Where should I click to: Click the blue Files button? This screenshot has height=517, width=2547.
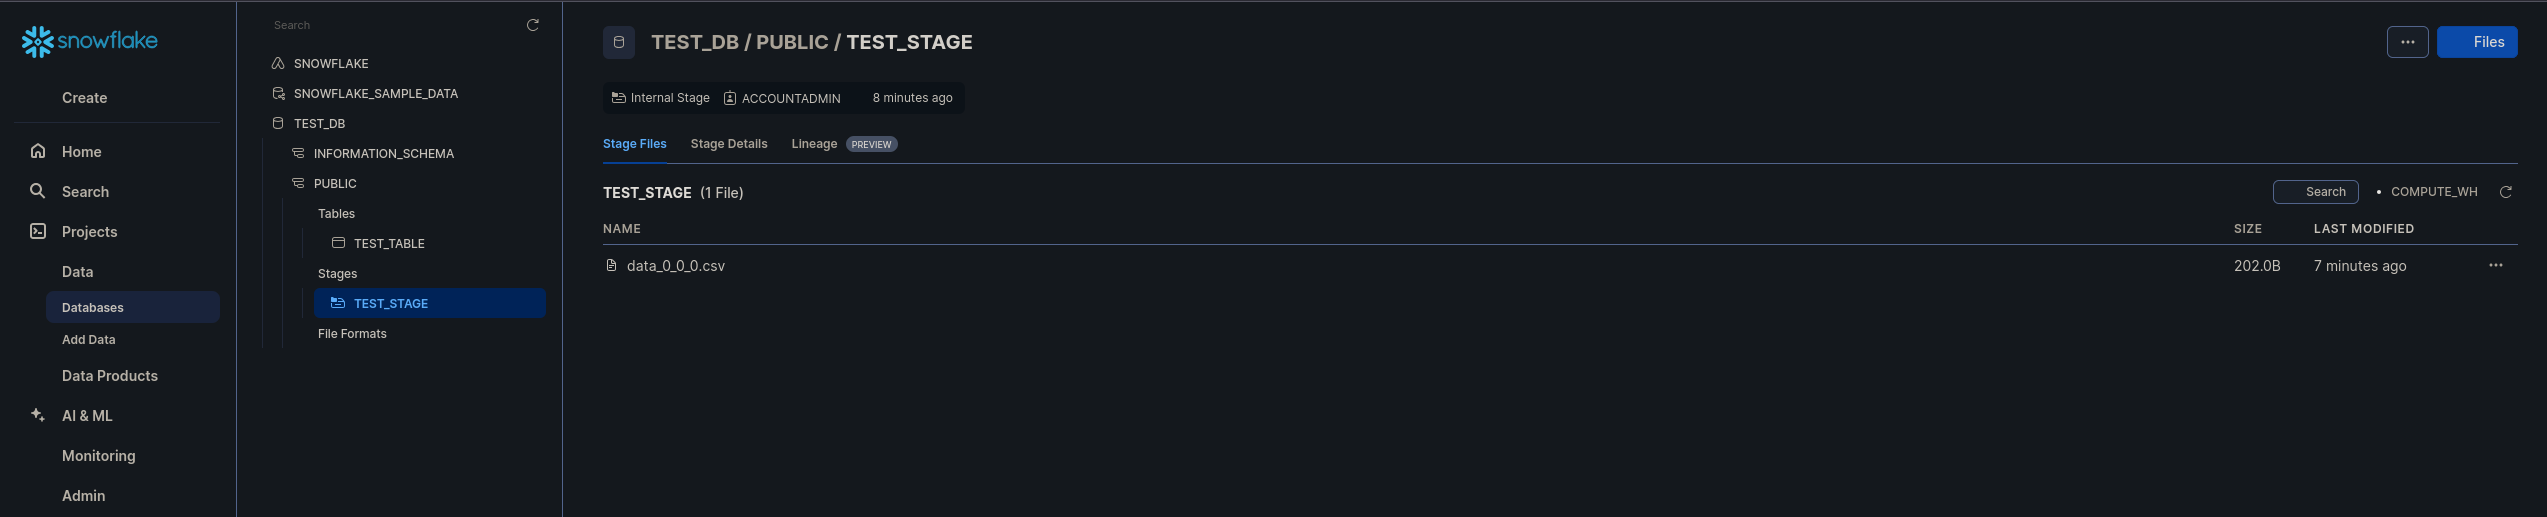2476,42
